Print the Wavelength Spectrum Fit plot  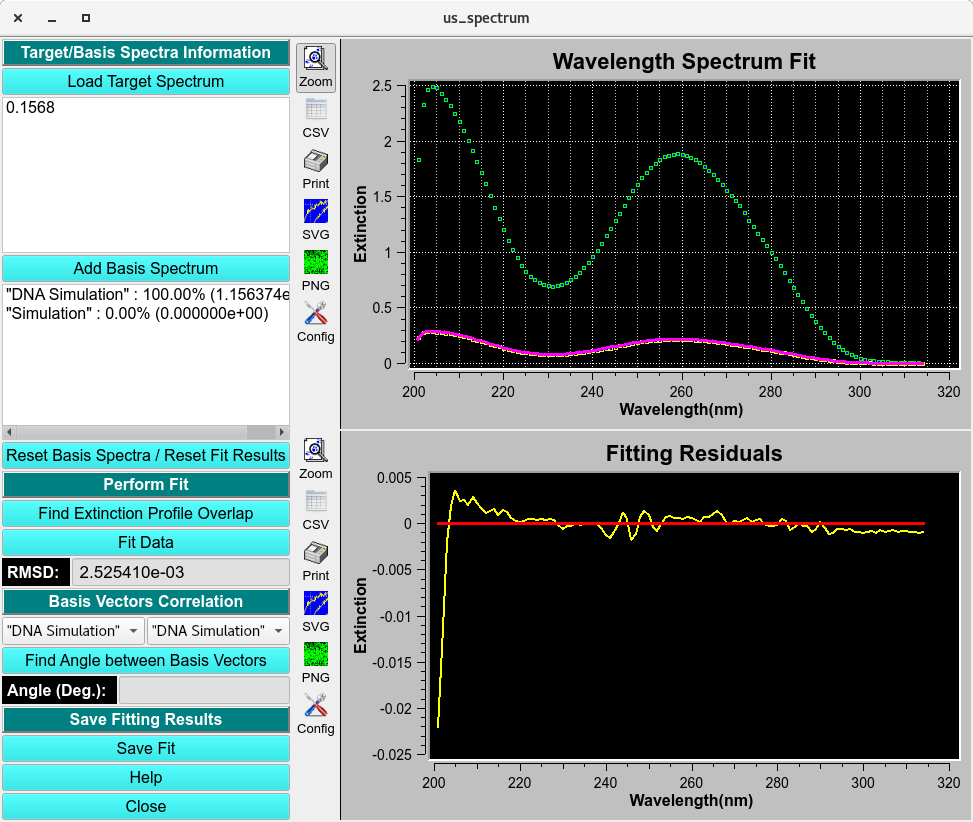point(315,168)
